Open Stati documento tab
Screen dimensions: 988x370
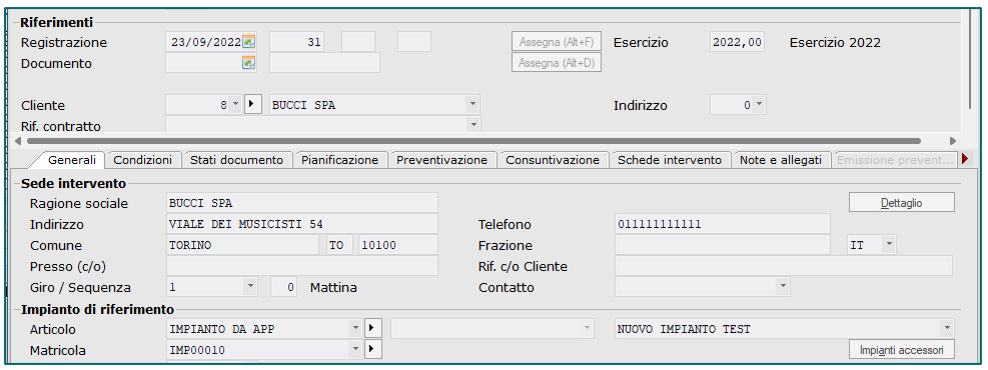[237, 160]
